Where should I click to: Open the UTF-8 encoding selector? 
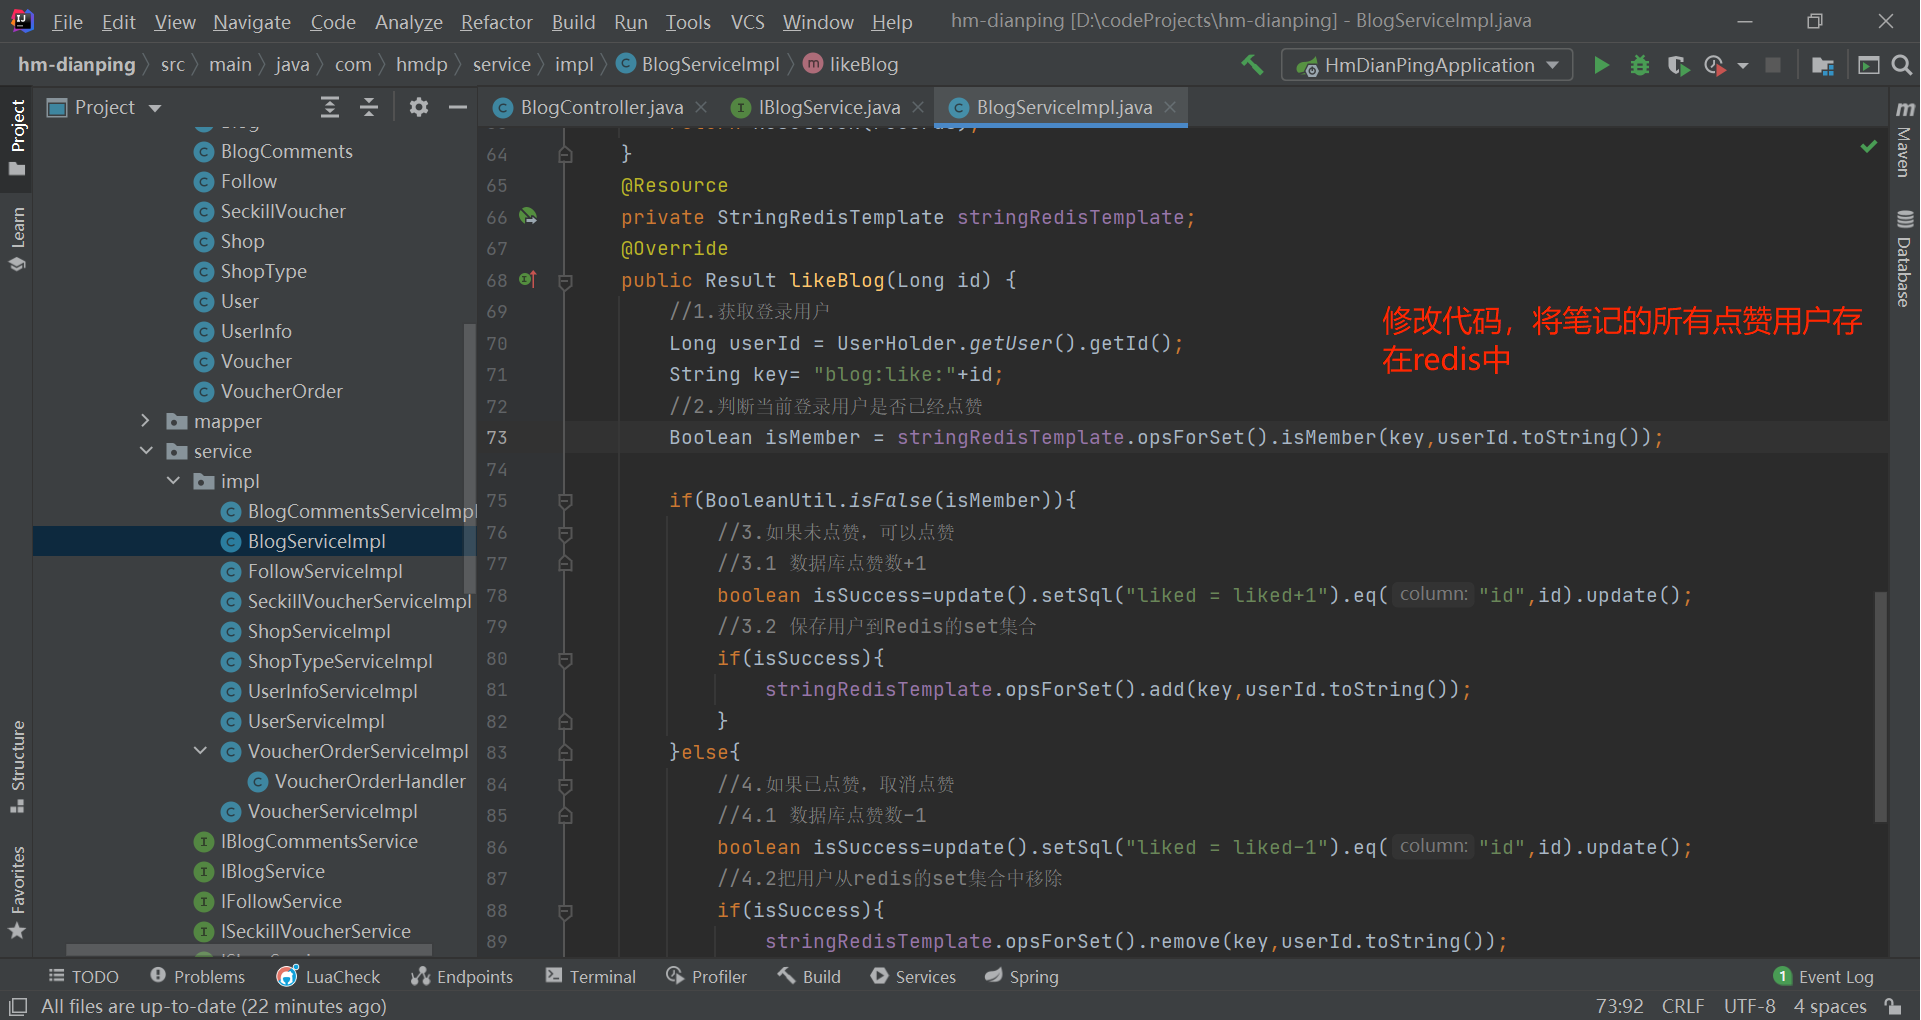(1750, 1006)
